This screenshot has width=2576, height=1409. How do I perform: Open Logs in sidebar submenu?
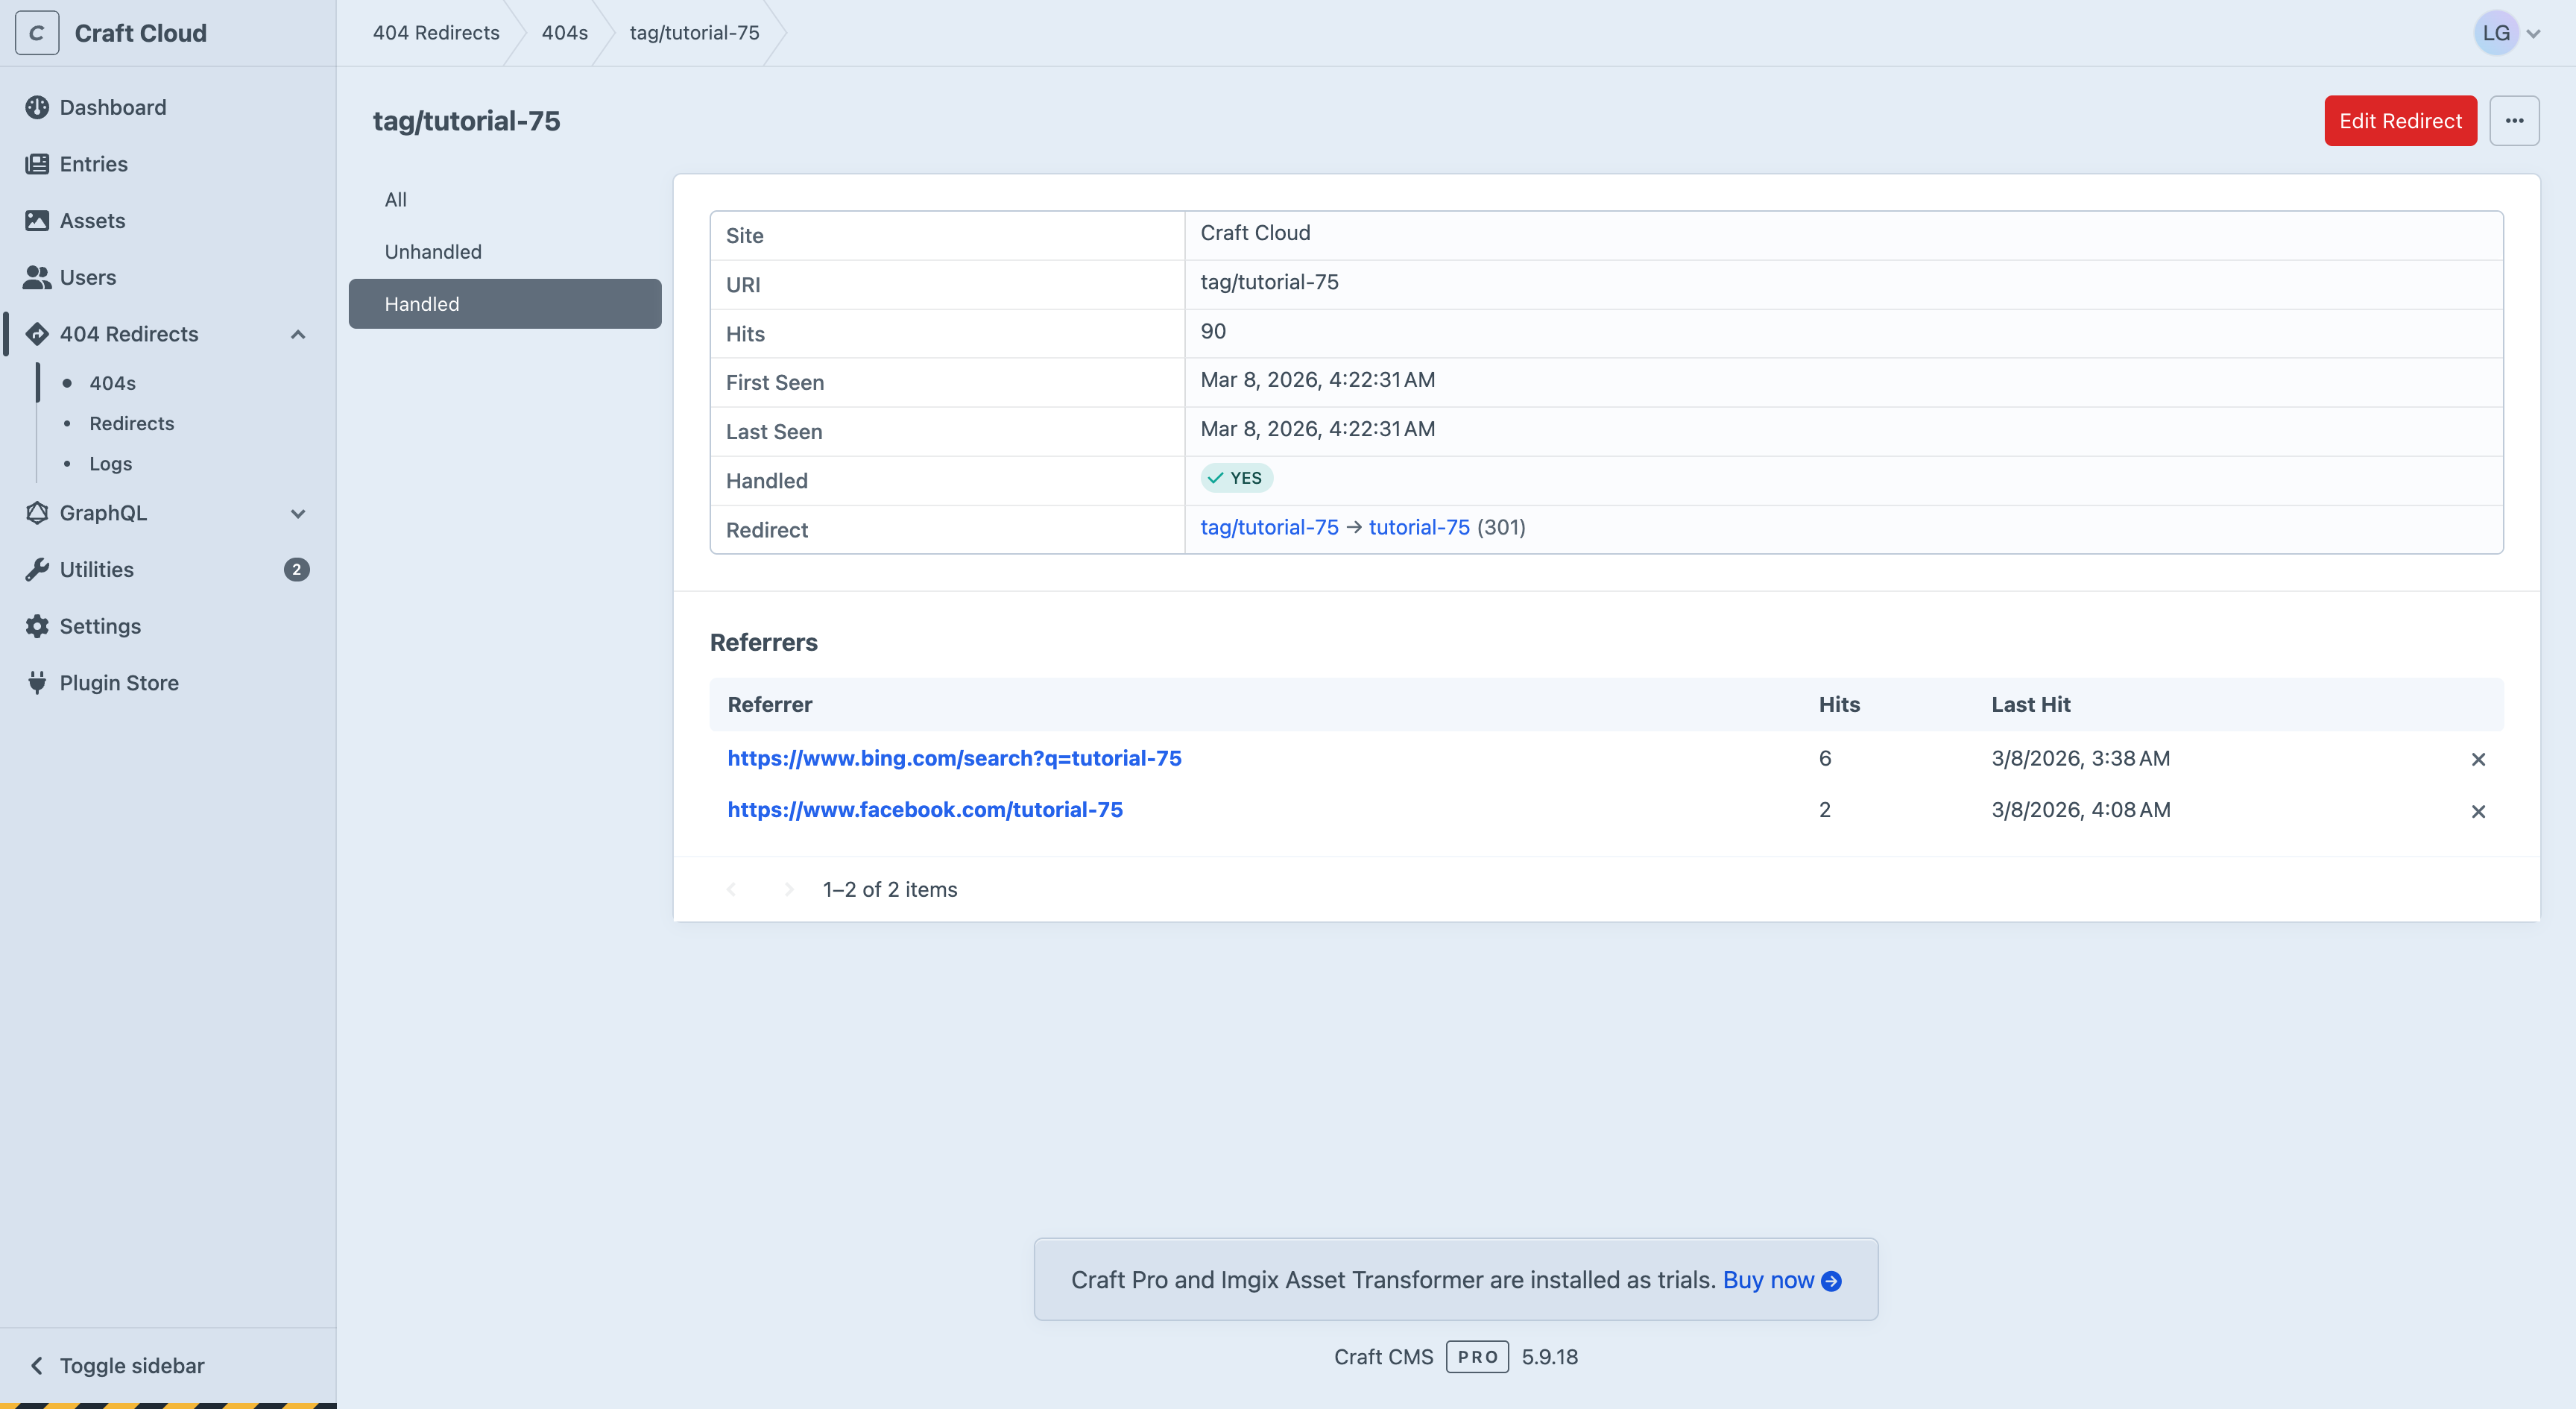[111, 463]
